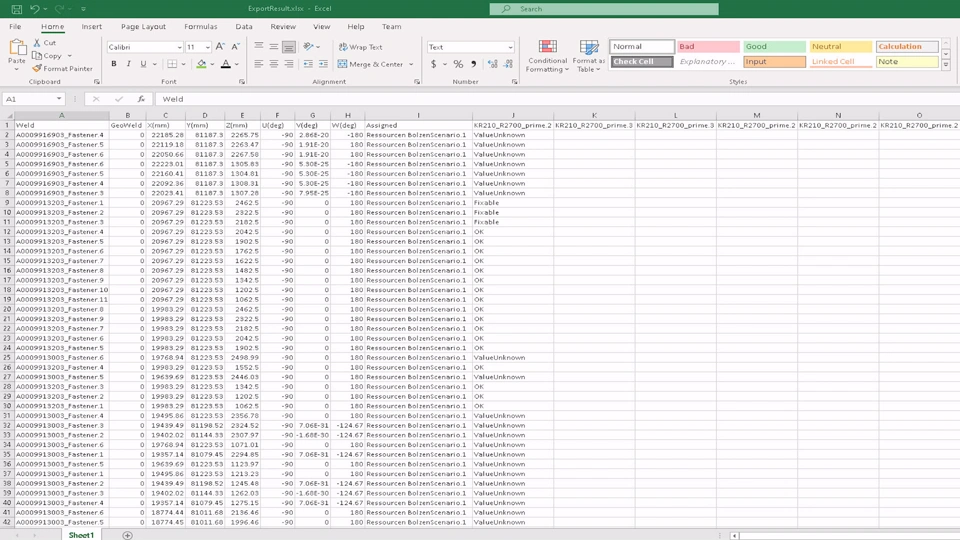Apply the Calculation cell style
Screen dimensions: 960x540
pos(907,47)
